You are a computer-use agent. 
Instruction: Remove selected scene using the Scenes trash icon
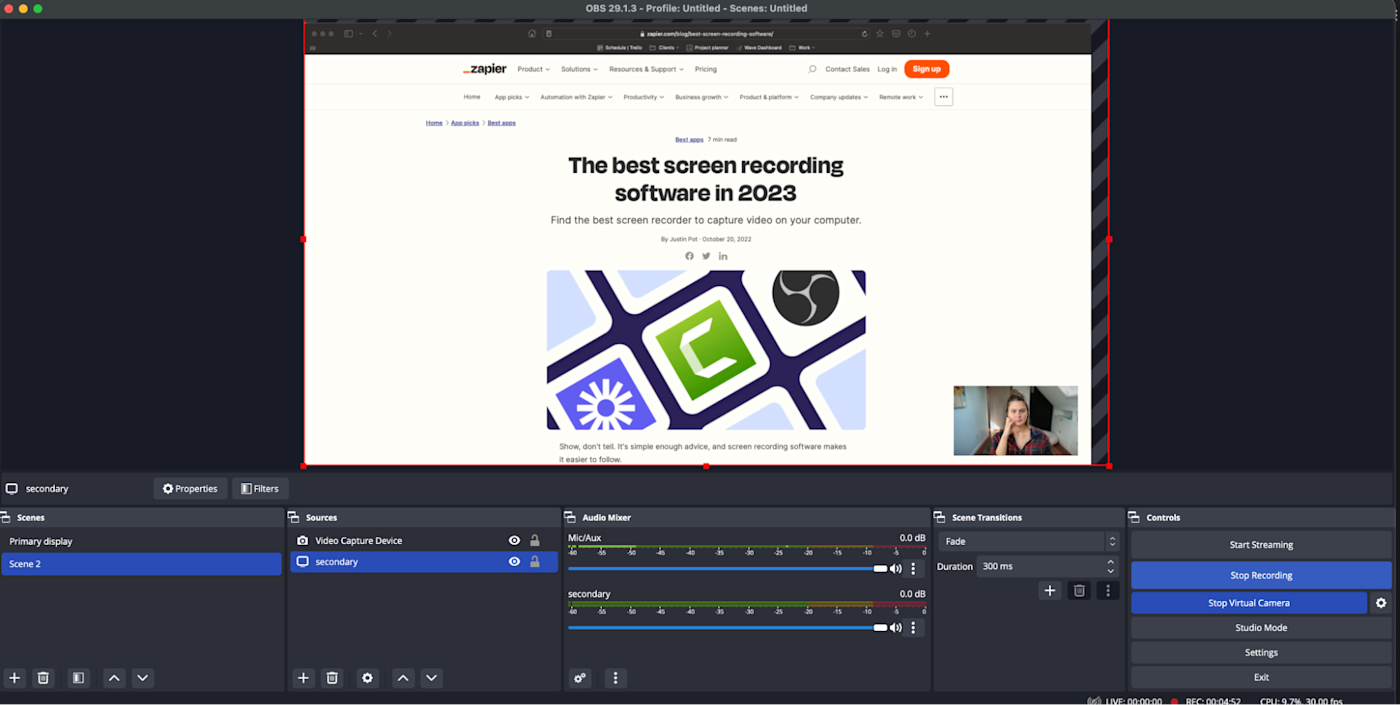click(43, 678)
